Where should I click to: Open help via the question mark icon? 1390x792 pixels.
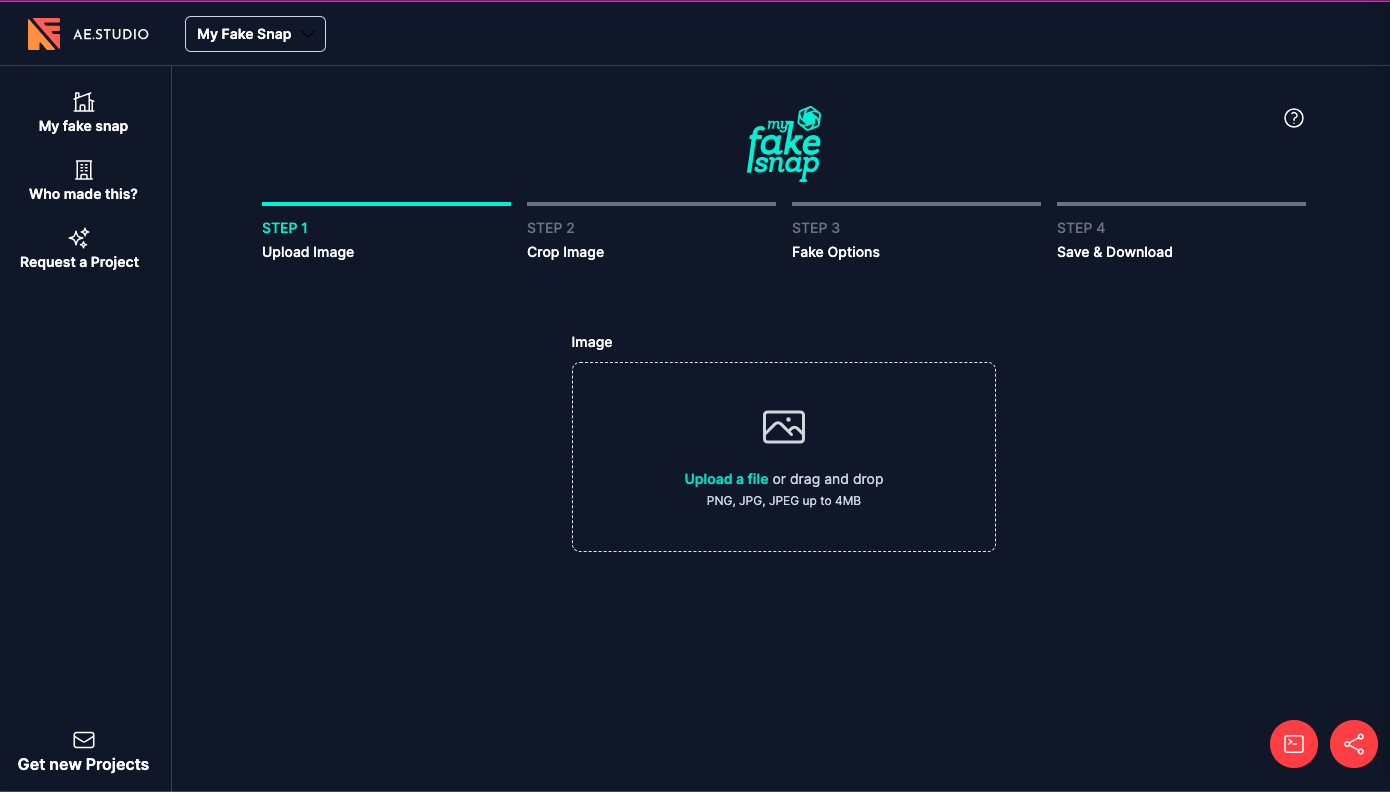pyautogui.click(x=1294, y=118)
